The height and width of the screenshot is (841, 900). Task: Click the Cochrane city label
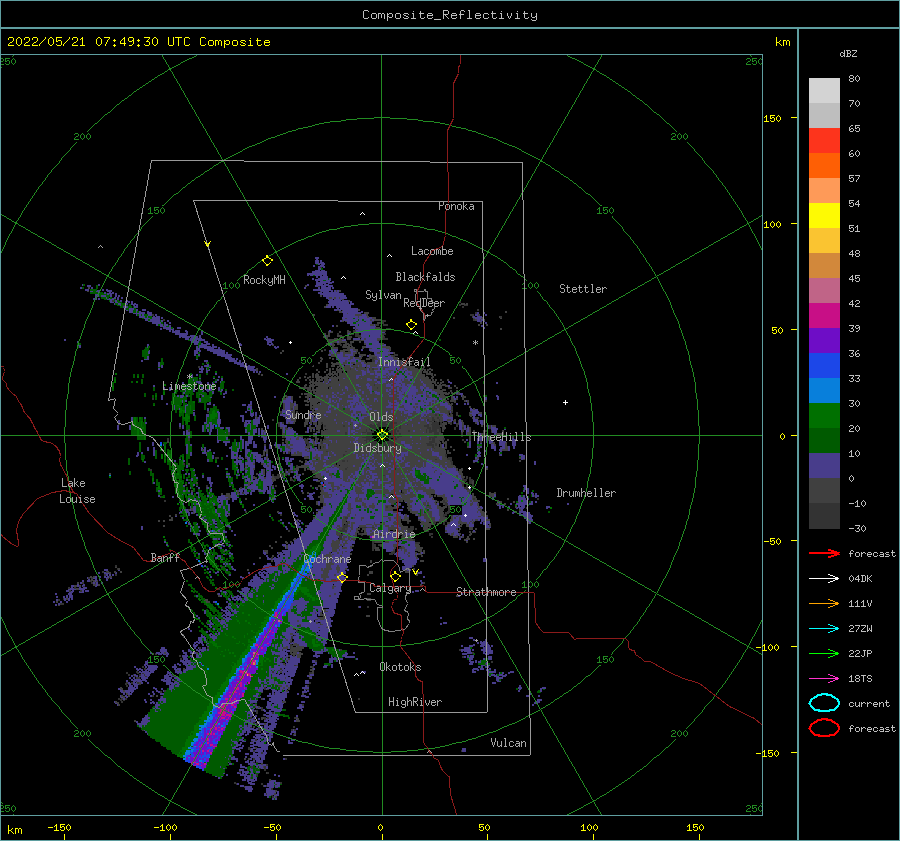(x=327, y=559)
